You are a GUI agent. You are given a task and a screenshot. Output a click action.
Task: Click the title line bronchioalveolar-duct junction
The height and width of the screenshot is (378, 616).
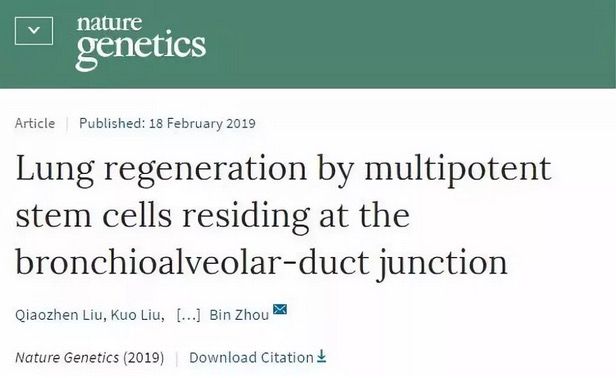tap(261, 262)
